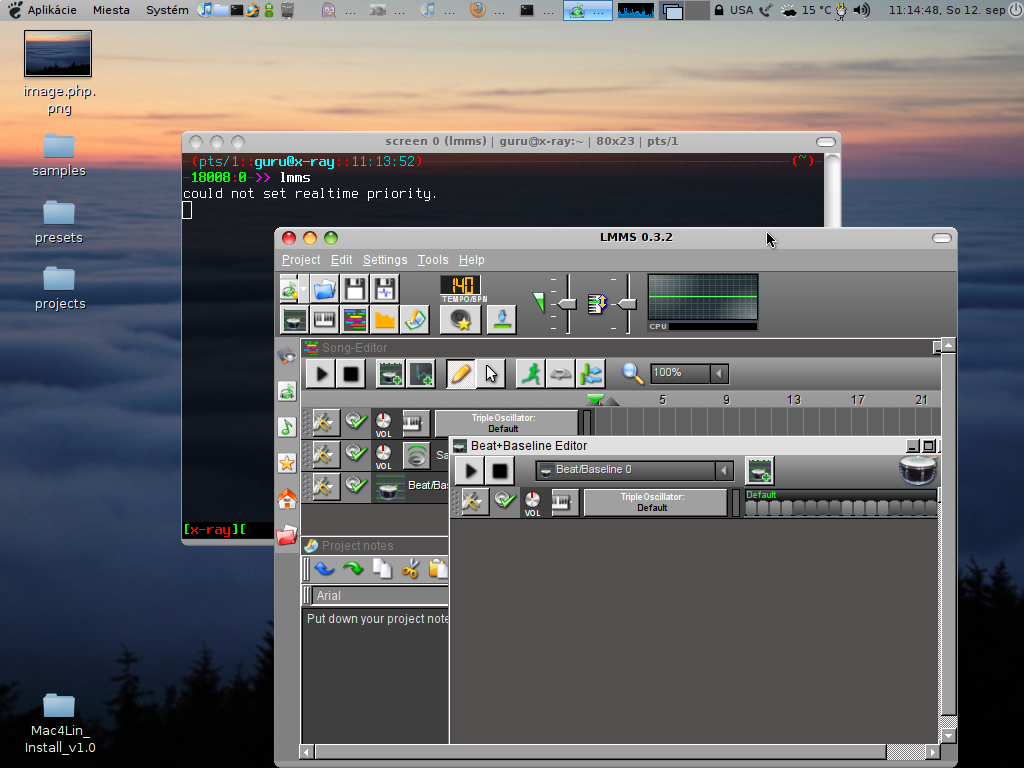Open MIDI keyboard menu on Triple Oscillator track
Image resolution: width=1024 pixels, height=768 pixels.
414,423
